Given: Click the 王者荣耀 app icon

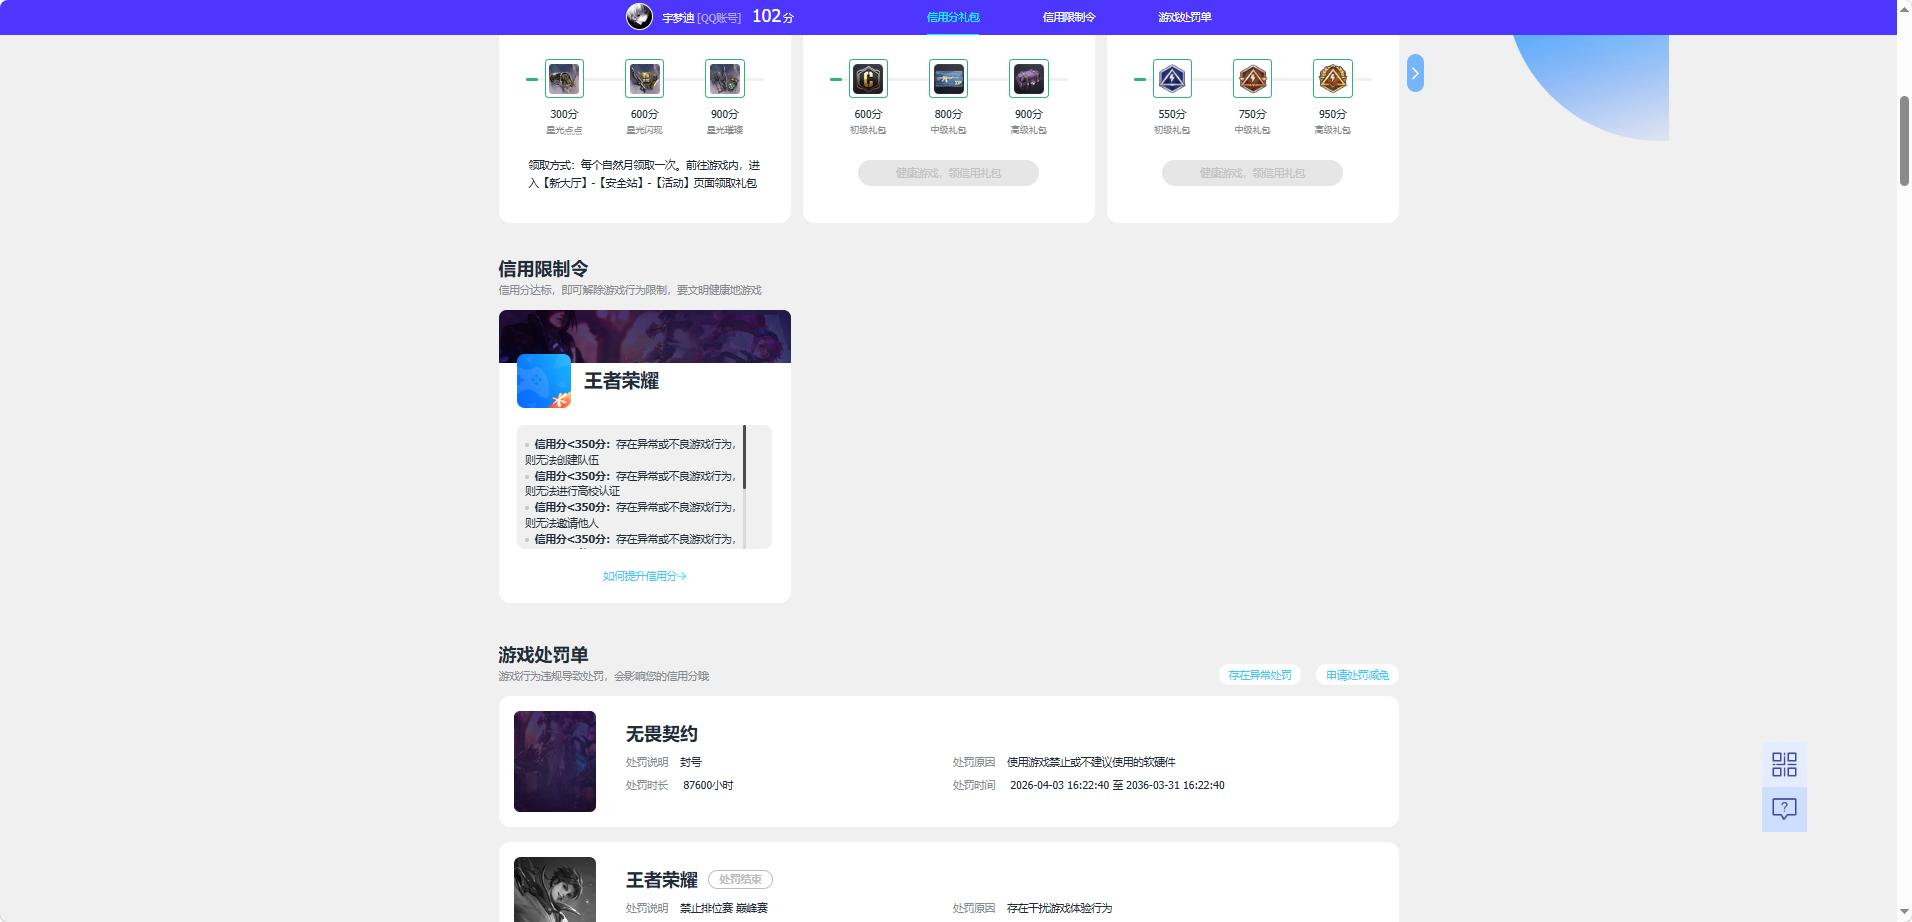Looking at the screenshot, I should (543, 381).
